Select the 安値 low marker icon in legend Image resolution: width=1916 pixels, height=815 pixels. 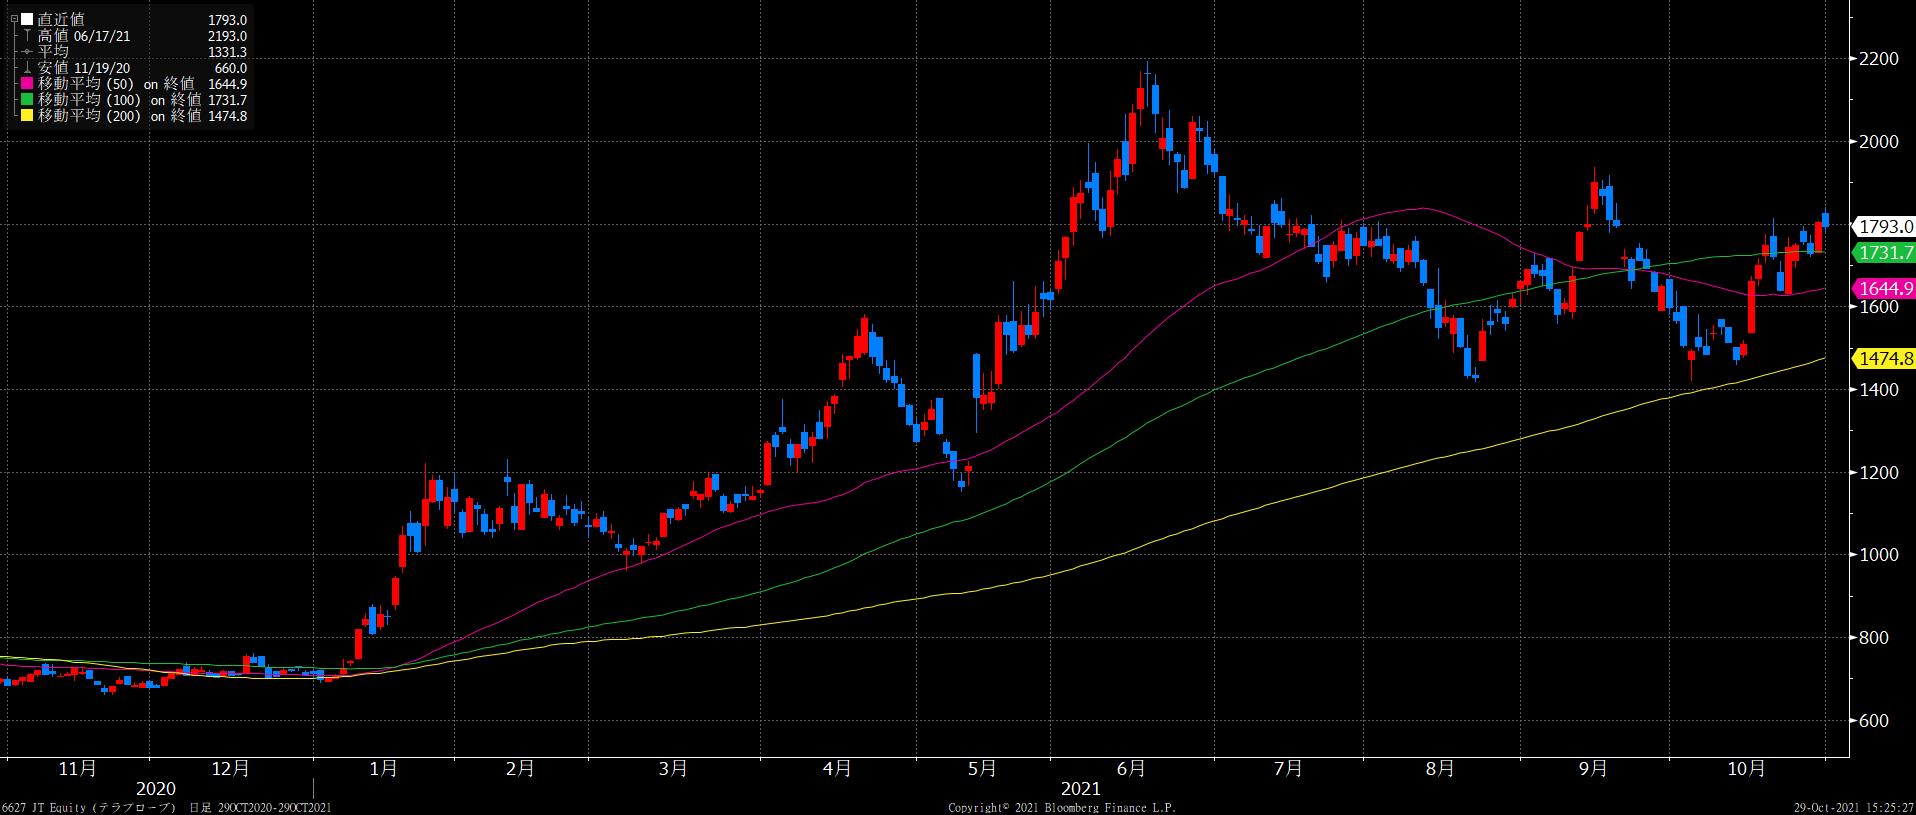[27, 68]
